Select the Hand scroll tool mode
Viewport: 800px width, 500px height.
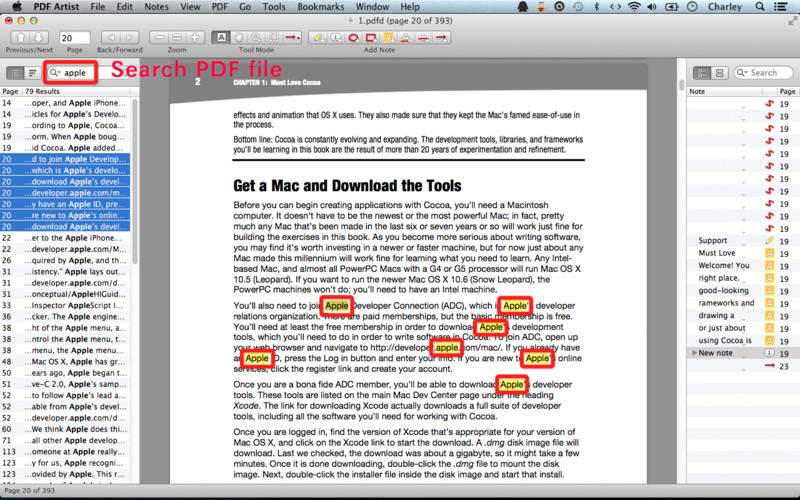pyautogui.click(x=238, y=38)
